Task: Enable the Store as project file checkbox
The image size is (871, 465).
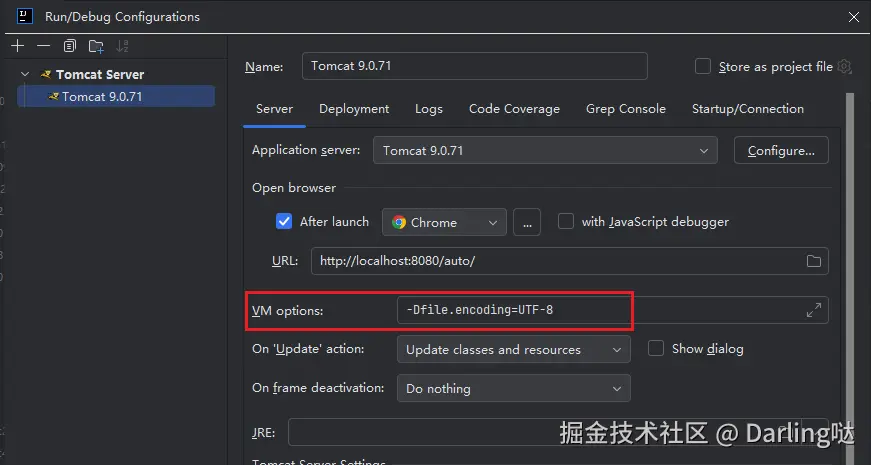Action: (x=703, y=67)
